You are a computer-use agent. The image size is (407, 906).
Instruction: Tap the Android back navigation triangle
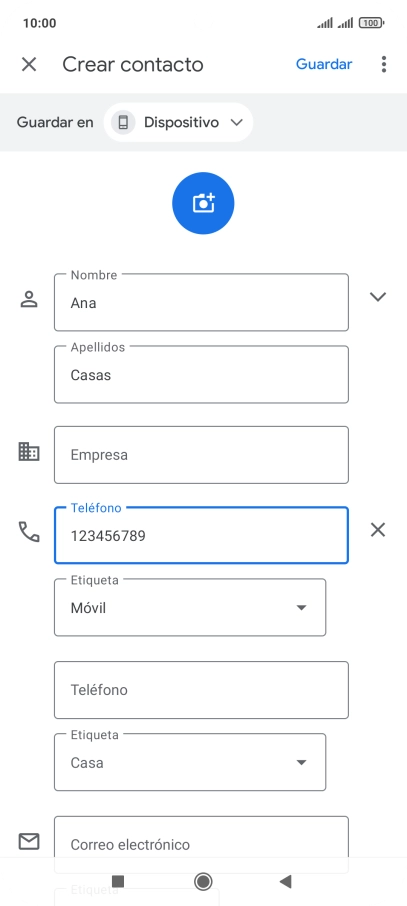click(285, 881)
